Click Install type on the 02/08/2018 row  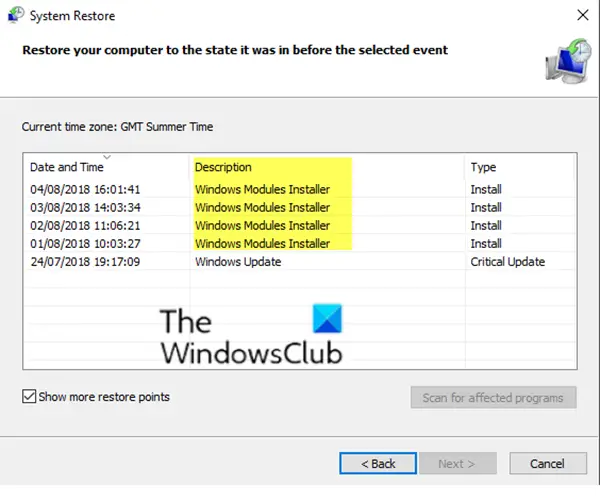coord(486,225)
